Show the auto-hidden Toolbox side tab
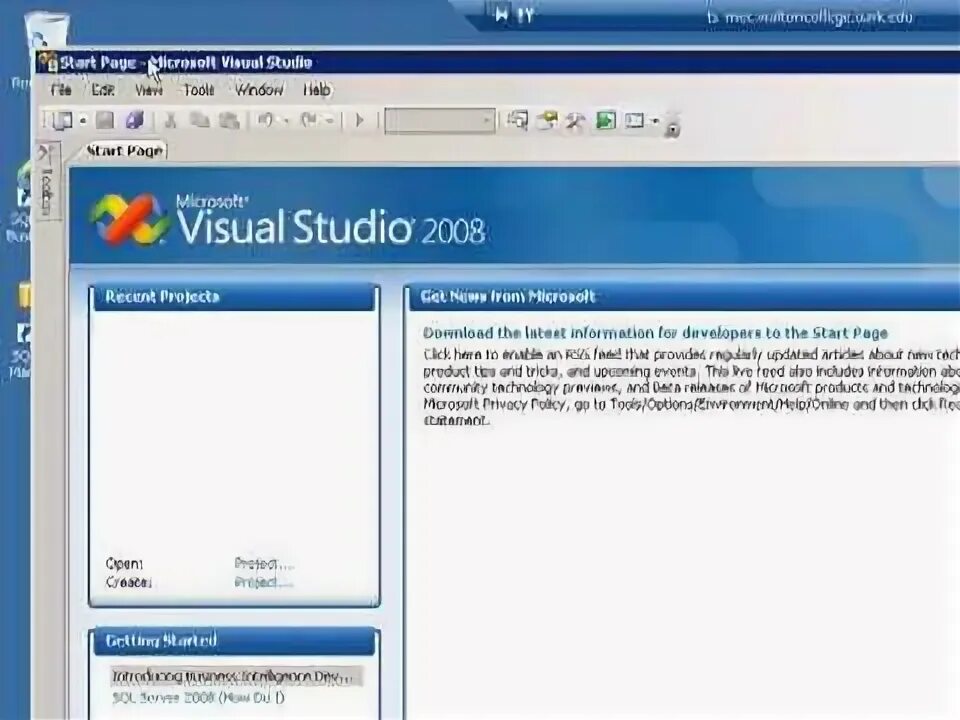Viewport: 960px width, 720px height. coord(49,181)
